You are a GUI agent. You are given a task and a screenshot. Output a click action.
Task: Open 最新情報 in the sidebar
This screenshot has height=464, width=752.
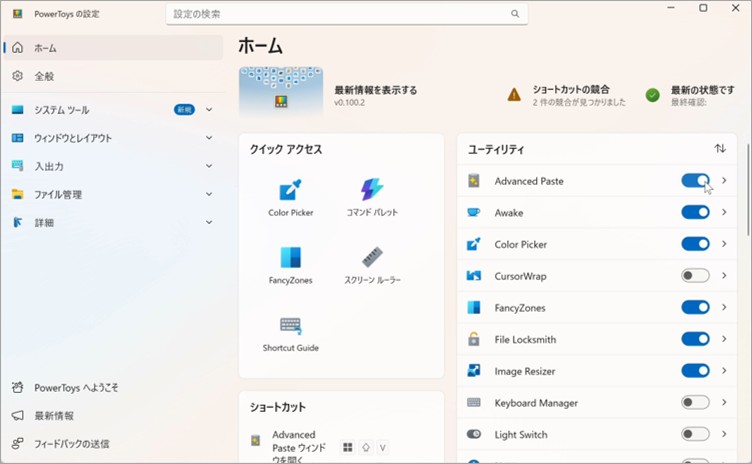(113, 416)
